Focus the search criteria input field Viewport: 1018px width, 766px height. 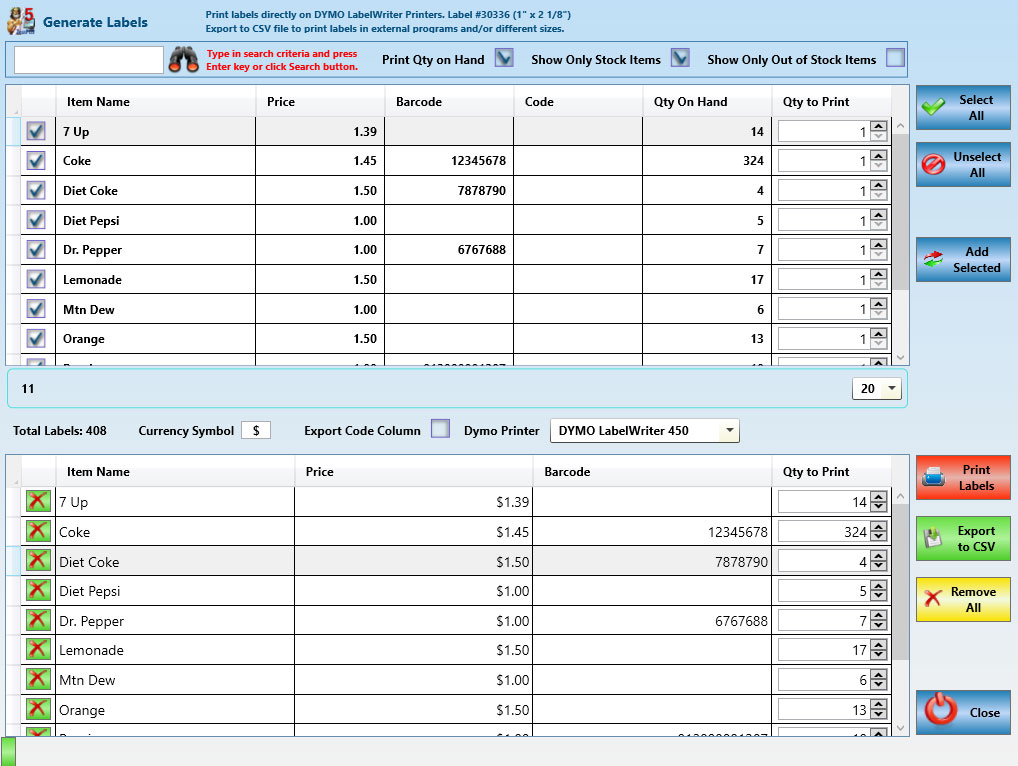(x=89, y=60)
